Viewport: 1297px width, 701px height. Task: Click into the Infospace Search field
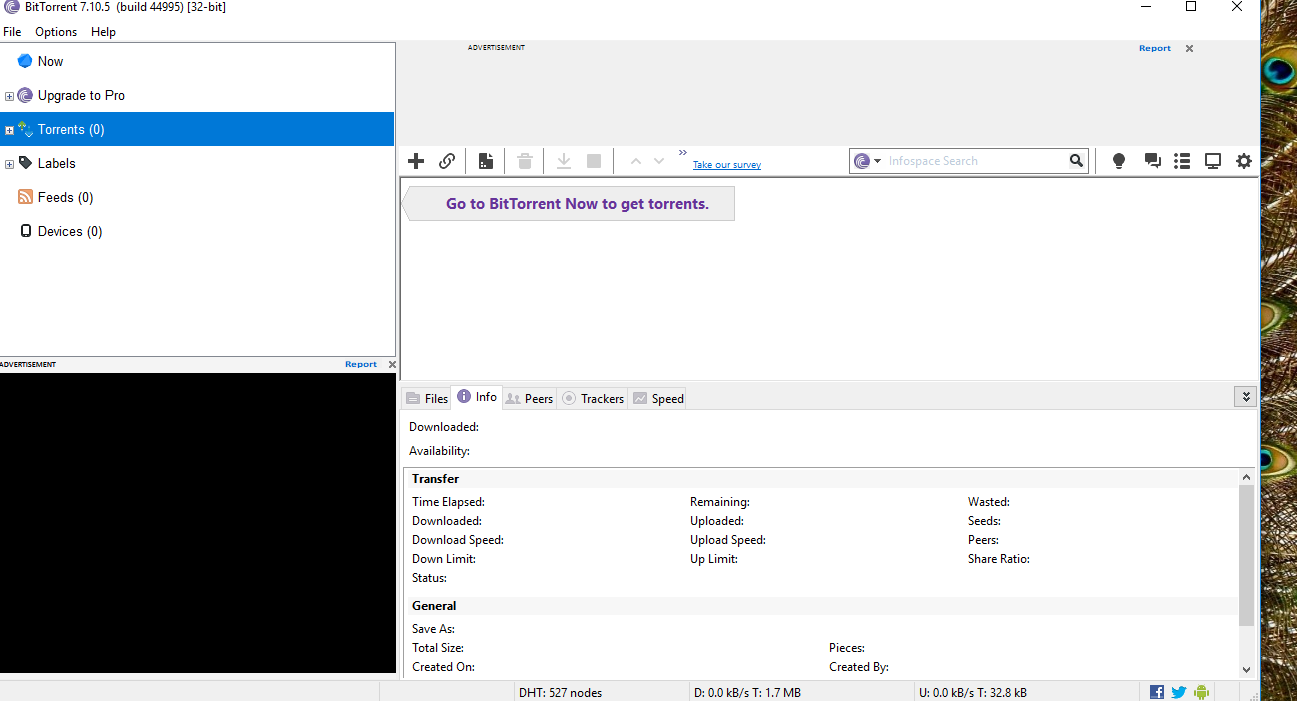(x=970, y=161)
